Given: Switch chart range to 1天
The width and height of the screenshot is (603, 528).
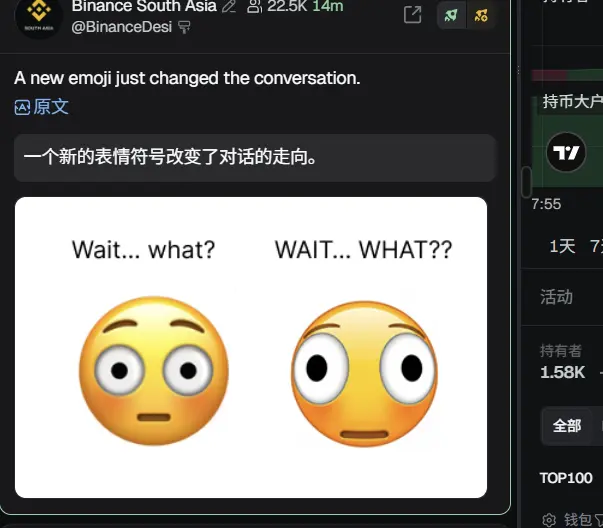Looking at the screenshot, I should 562,246.
